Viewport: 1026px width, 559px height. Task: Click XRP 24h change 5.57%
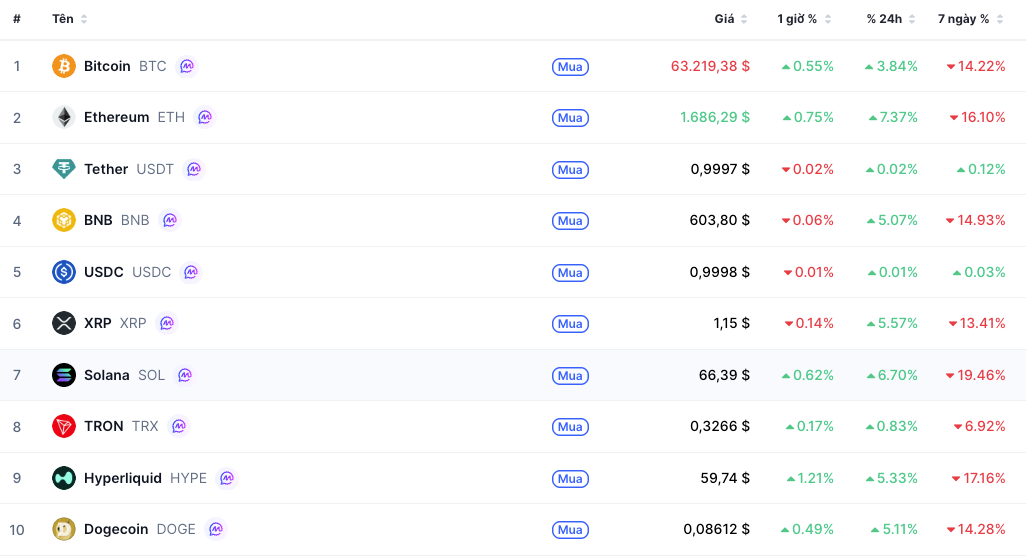click(893, 323)
